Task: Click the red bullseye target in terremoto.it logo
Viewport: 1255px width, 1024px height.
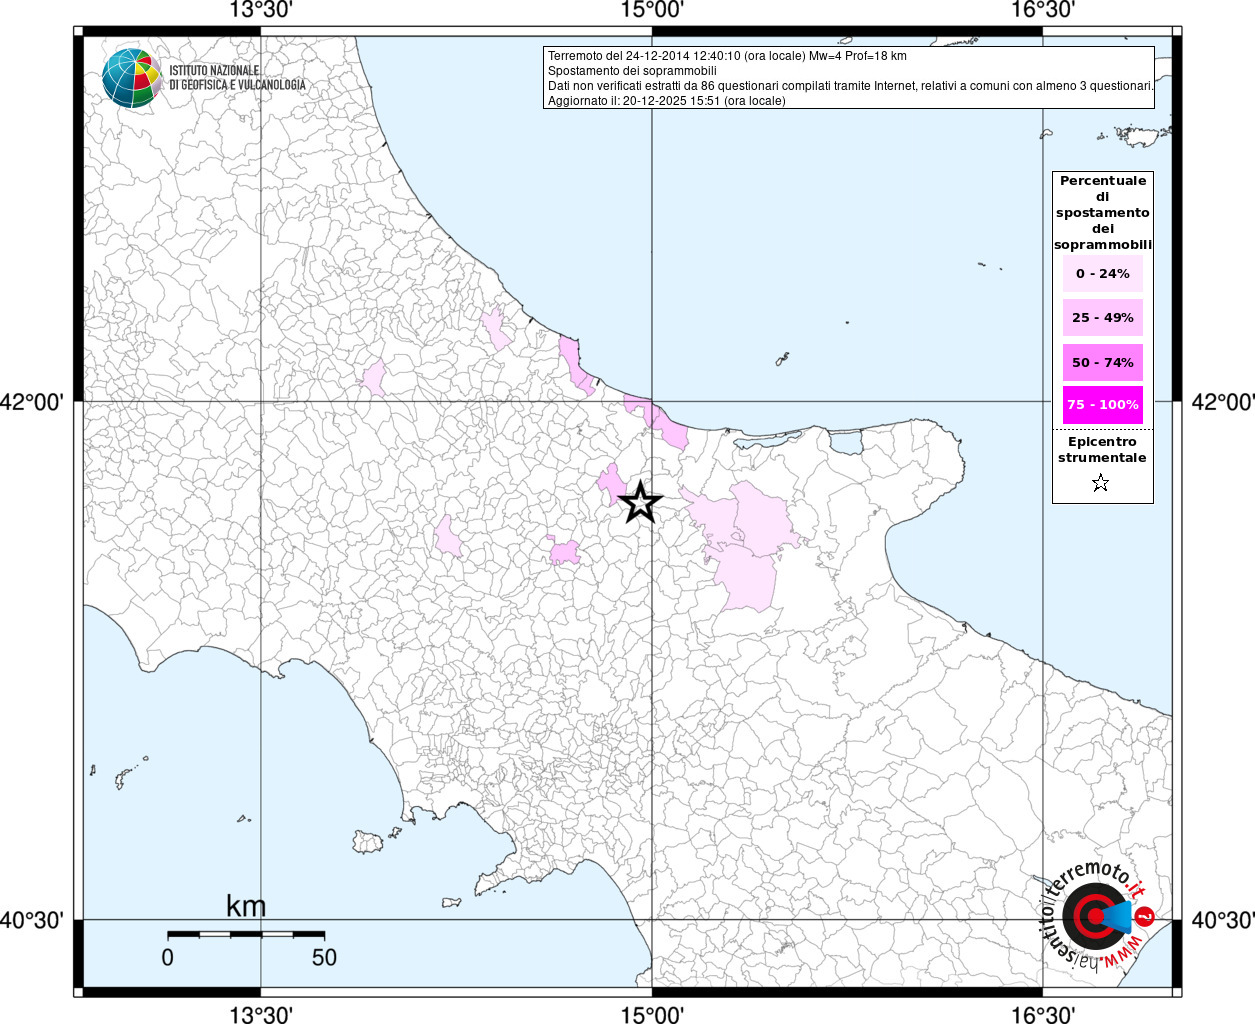Action: pos(1093,915)
